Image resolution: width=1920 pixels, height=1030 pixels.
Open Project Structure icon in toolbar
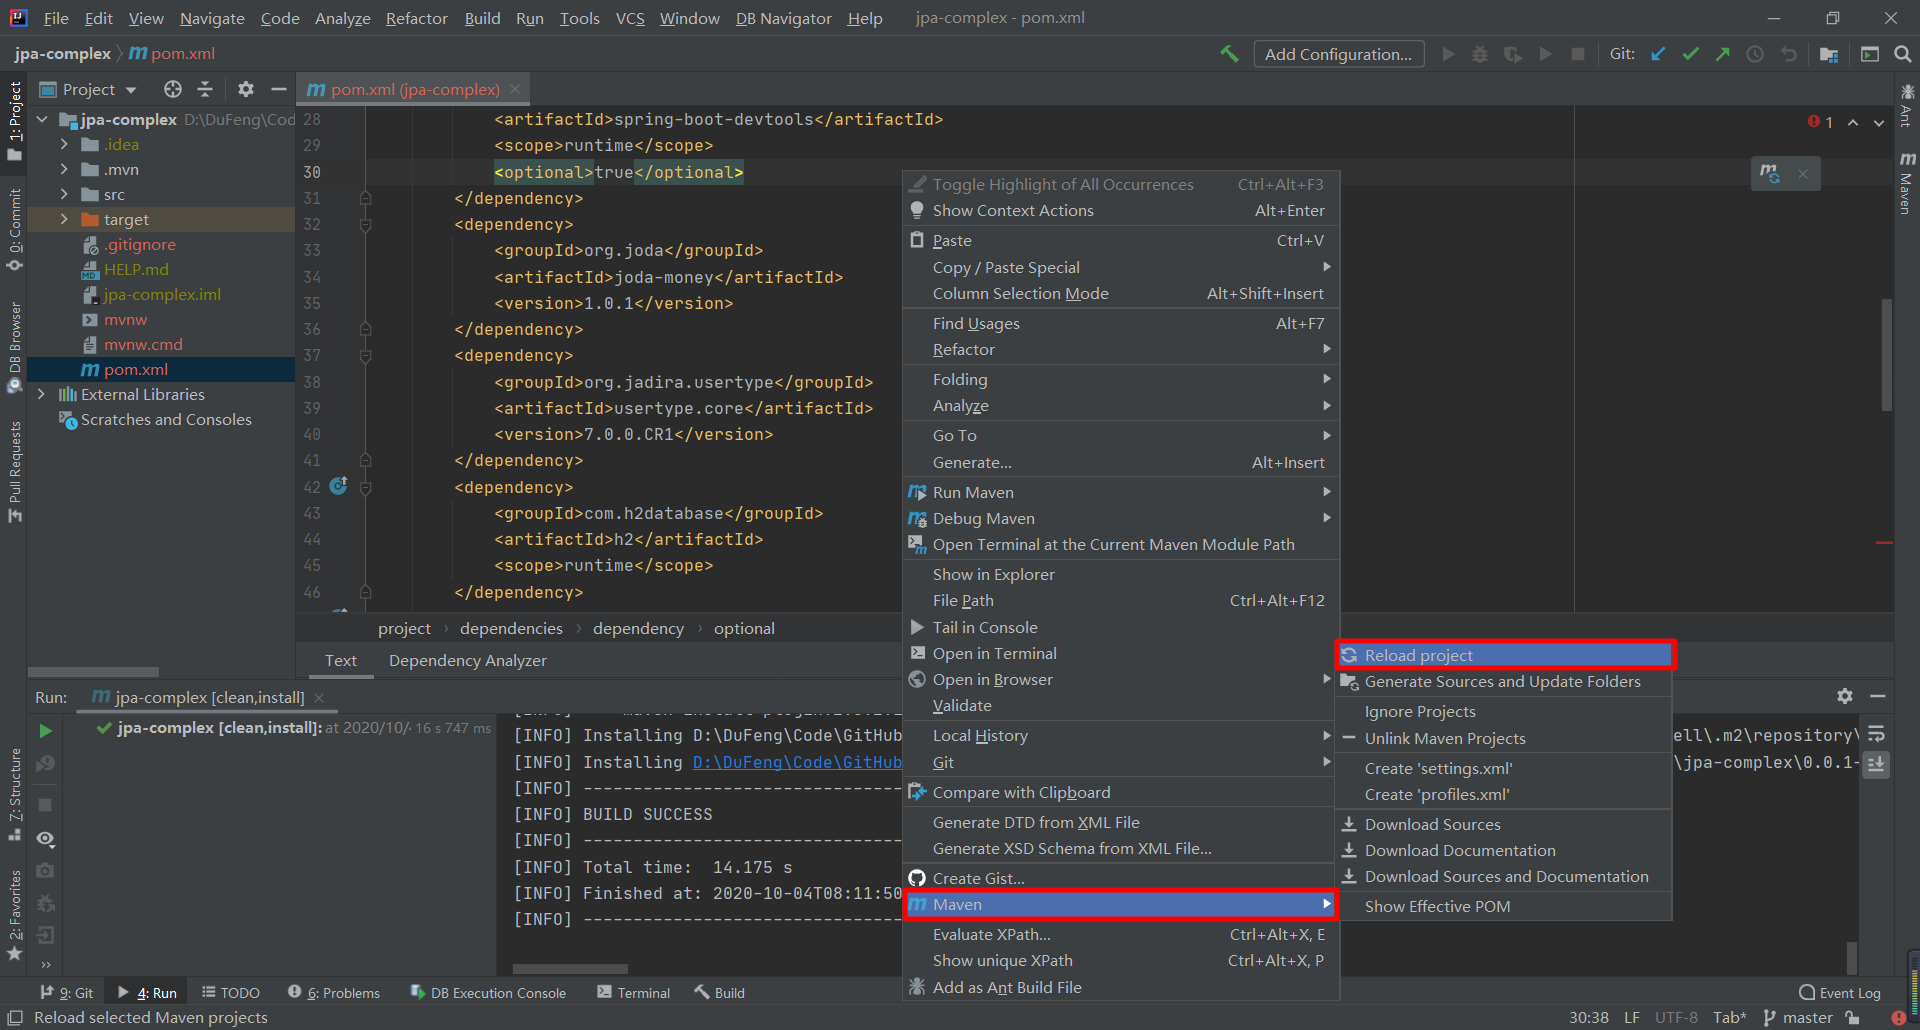coord(1829,54)
